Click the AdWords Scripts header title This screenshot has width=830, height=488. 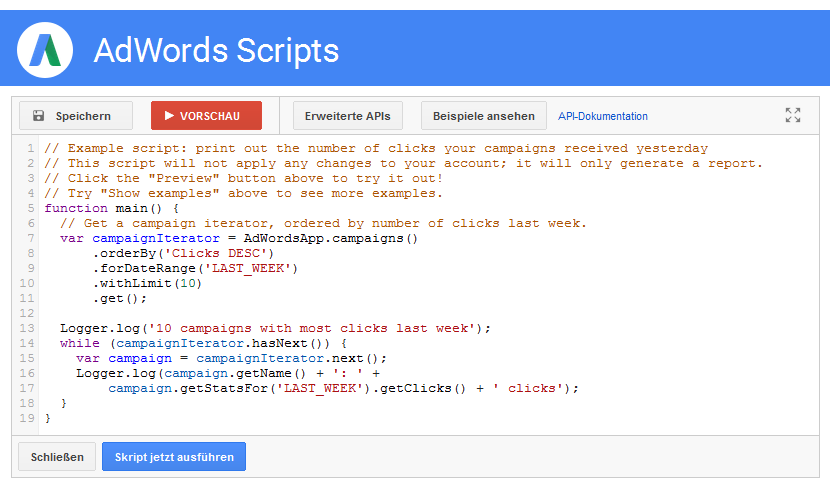[216, 50]
